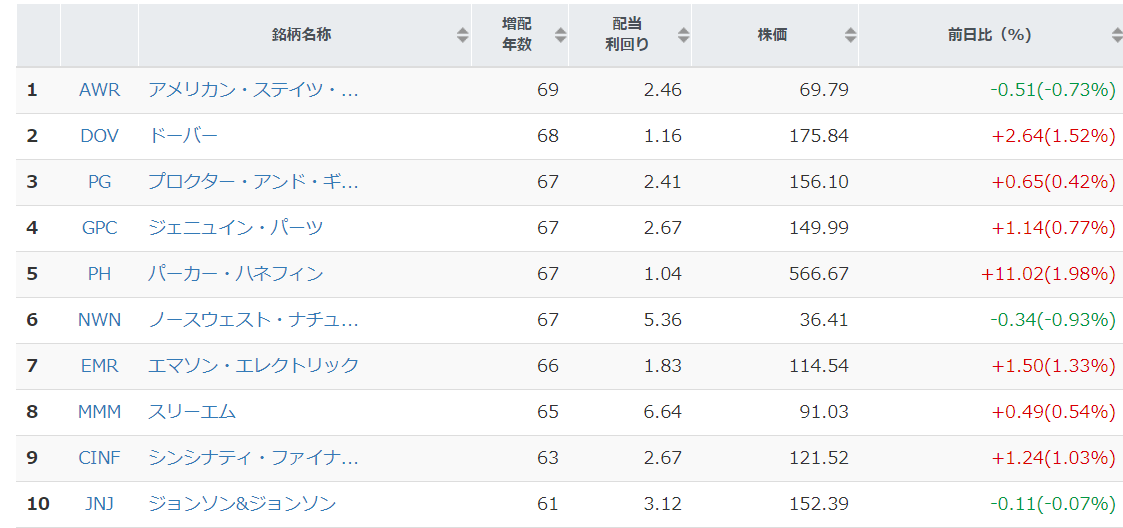
Task: Select the PG ticker symbol
Action: pos(100,182)
